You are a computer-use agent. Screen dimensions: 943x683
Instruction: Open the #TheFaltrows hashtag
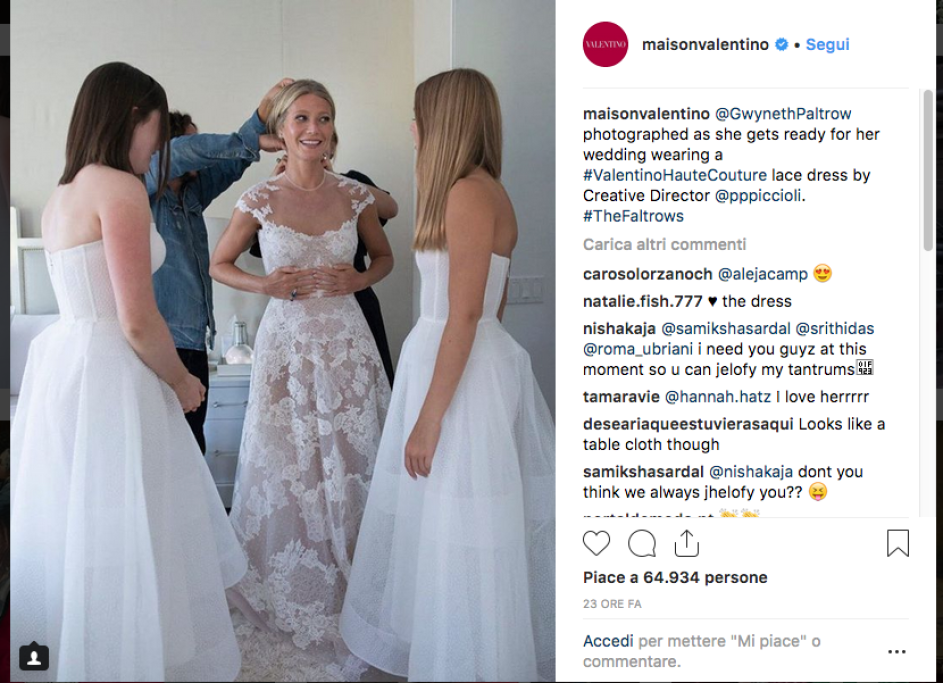[x=633, y=216]
